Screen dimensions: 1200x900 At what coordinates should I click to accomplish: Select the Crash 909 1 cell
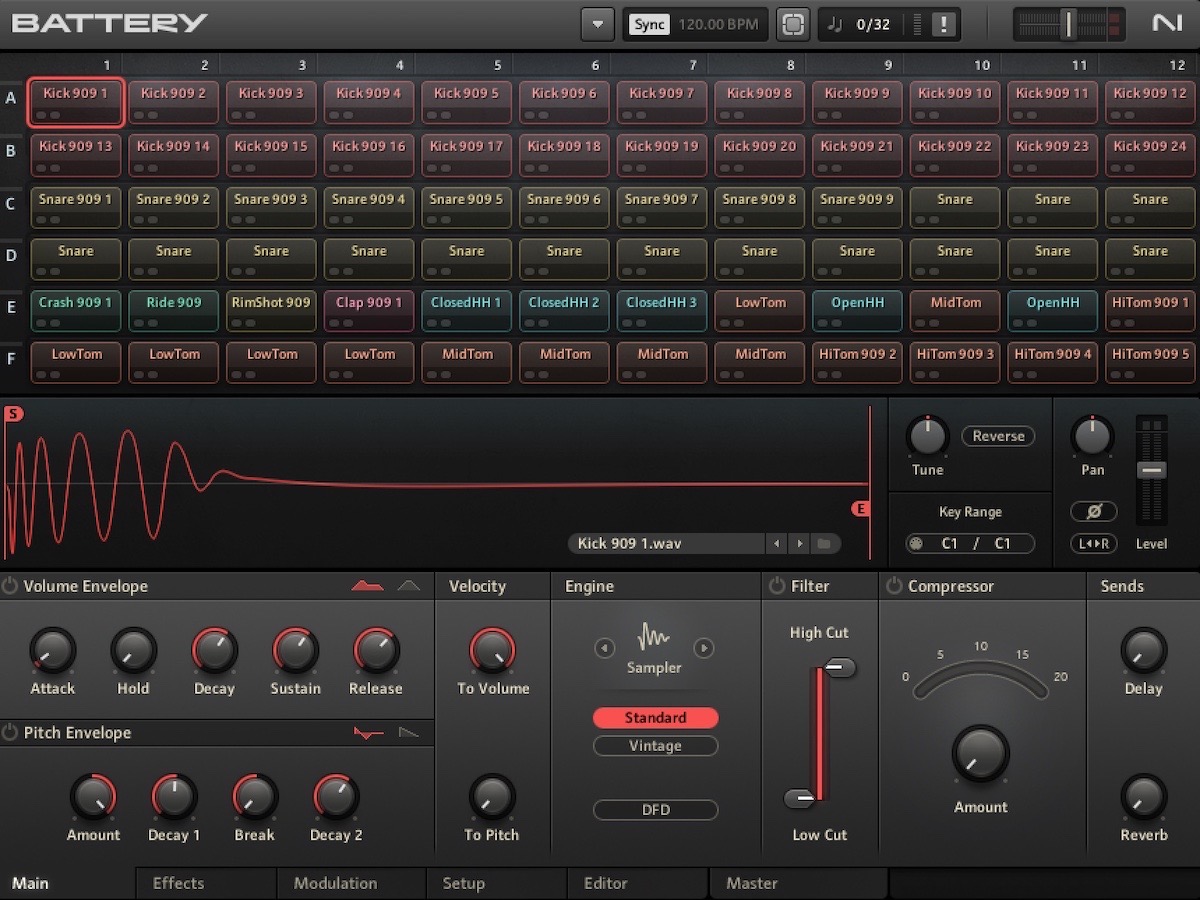(x=76, y=310)
